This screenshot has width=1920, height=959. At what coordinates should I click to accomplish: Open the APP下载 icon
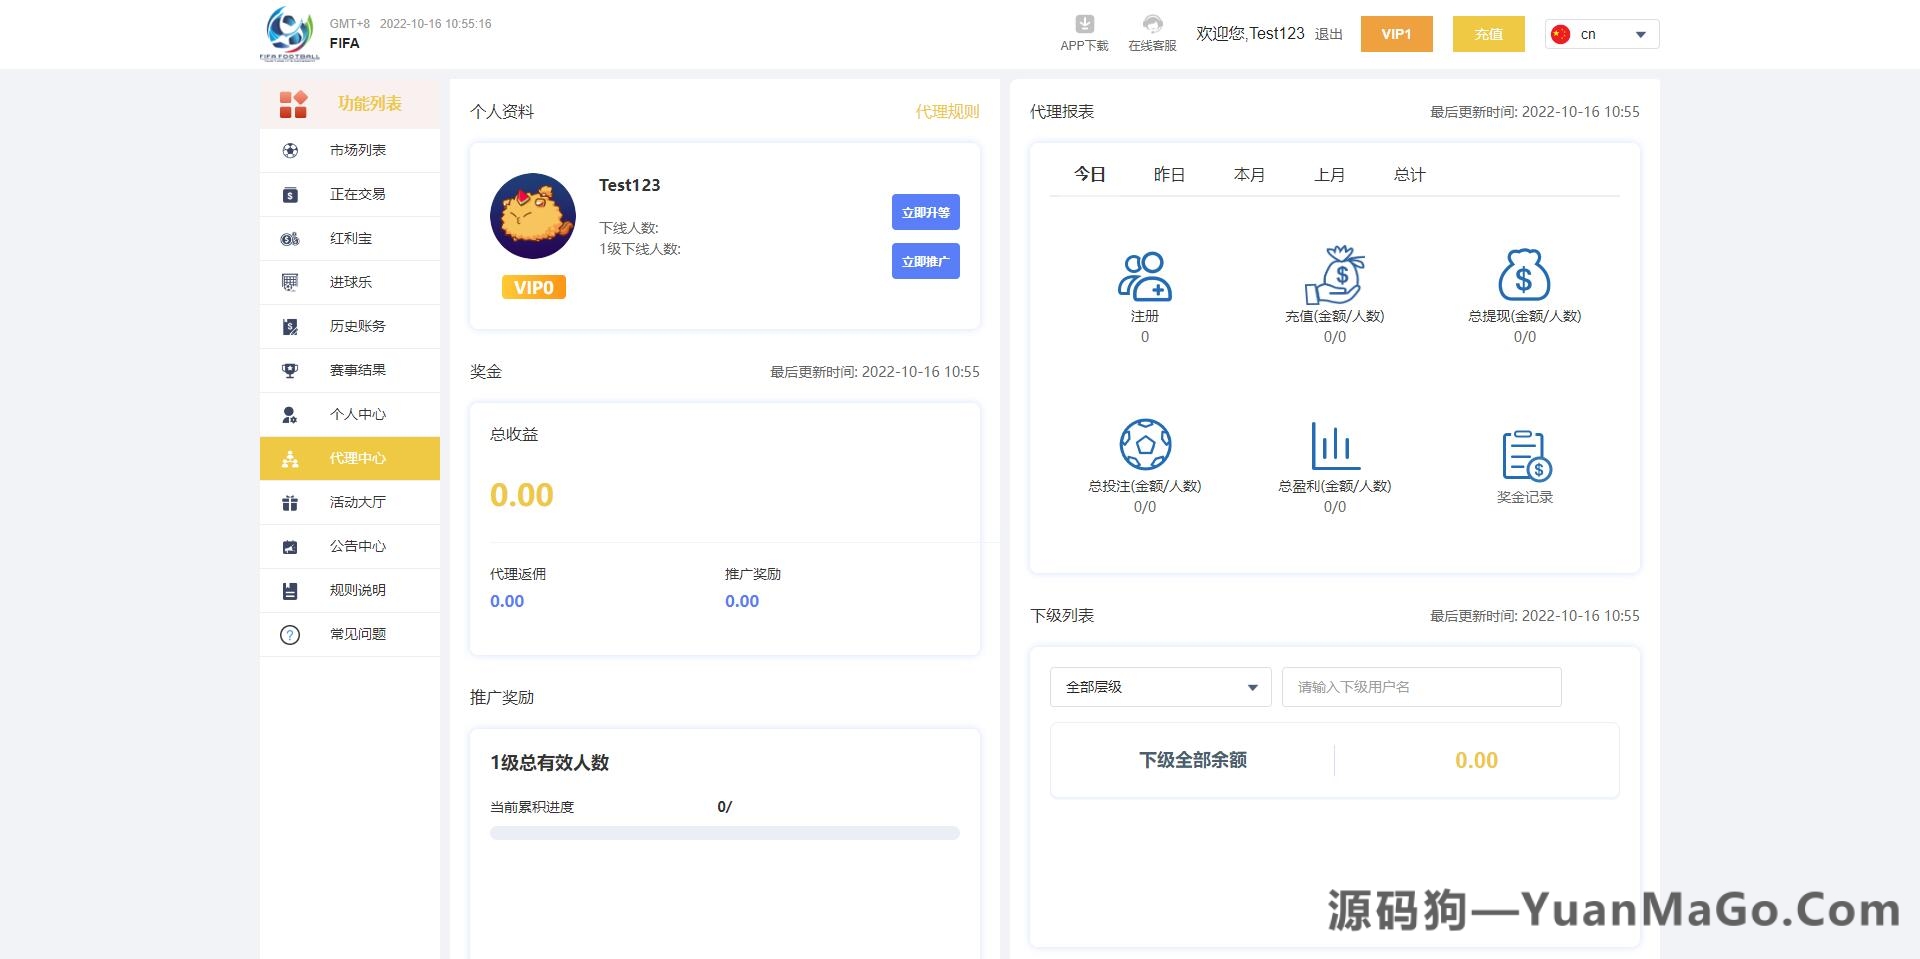click(x=1083, y=30)
